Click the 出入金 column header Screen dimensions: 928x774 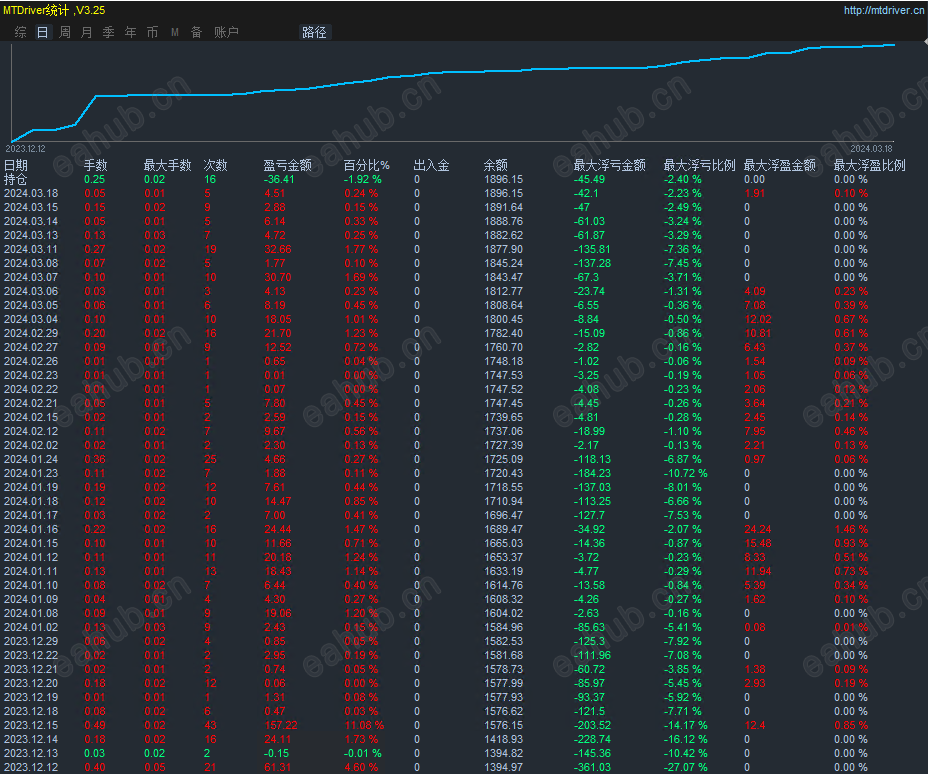431,165
